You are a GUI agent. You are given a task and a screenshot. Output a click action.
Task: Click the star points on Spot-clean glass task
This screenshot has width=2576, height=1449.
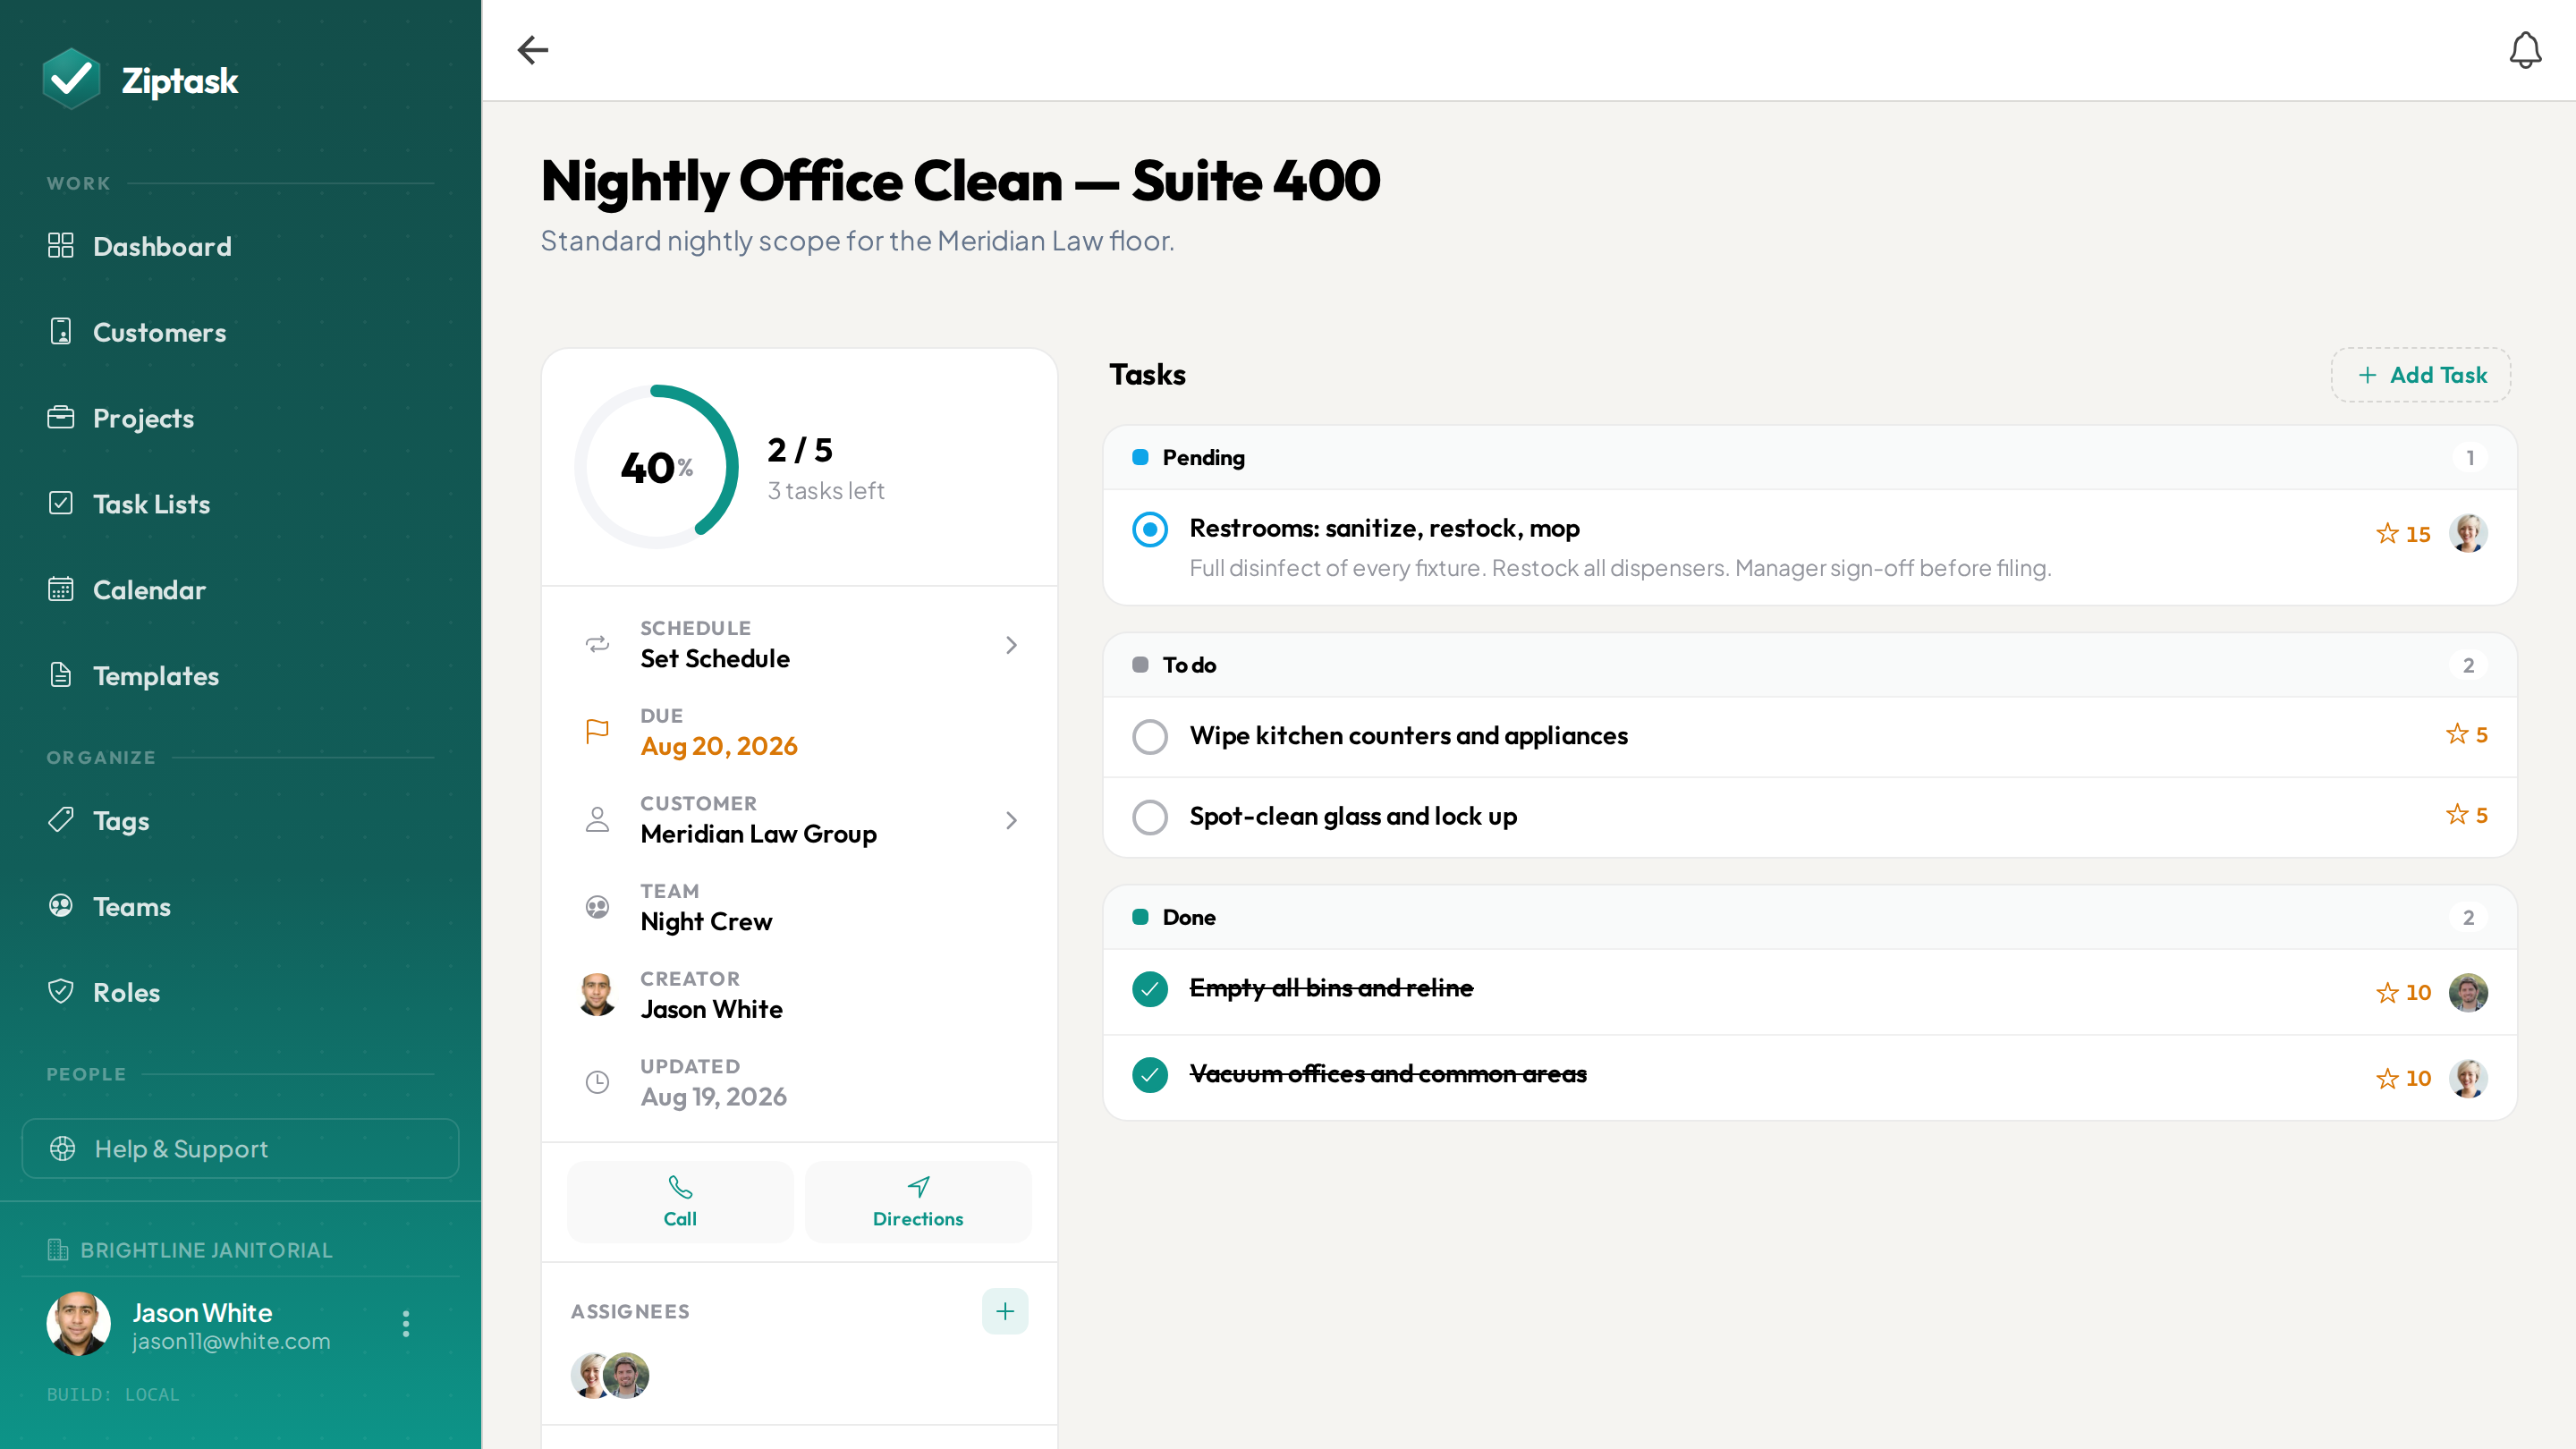coord(2467,815)
